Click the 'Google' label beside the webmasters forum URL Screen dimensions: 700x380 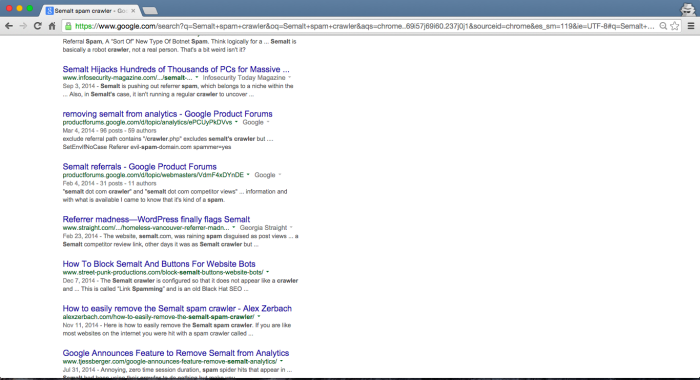(x=265, y=175)
